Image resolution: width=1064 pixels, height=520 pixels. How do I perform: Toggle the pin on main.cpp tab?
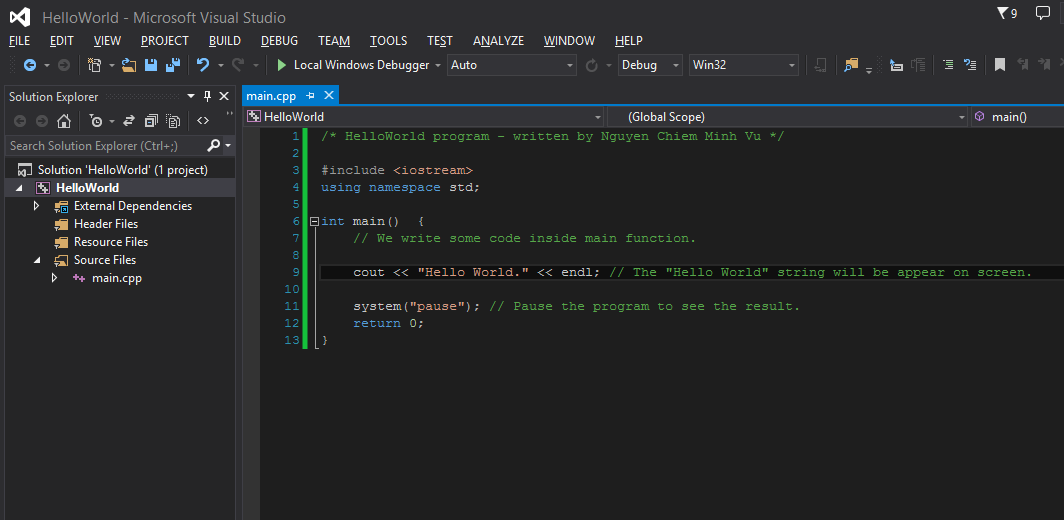pos(311,96)
